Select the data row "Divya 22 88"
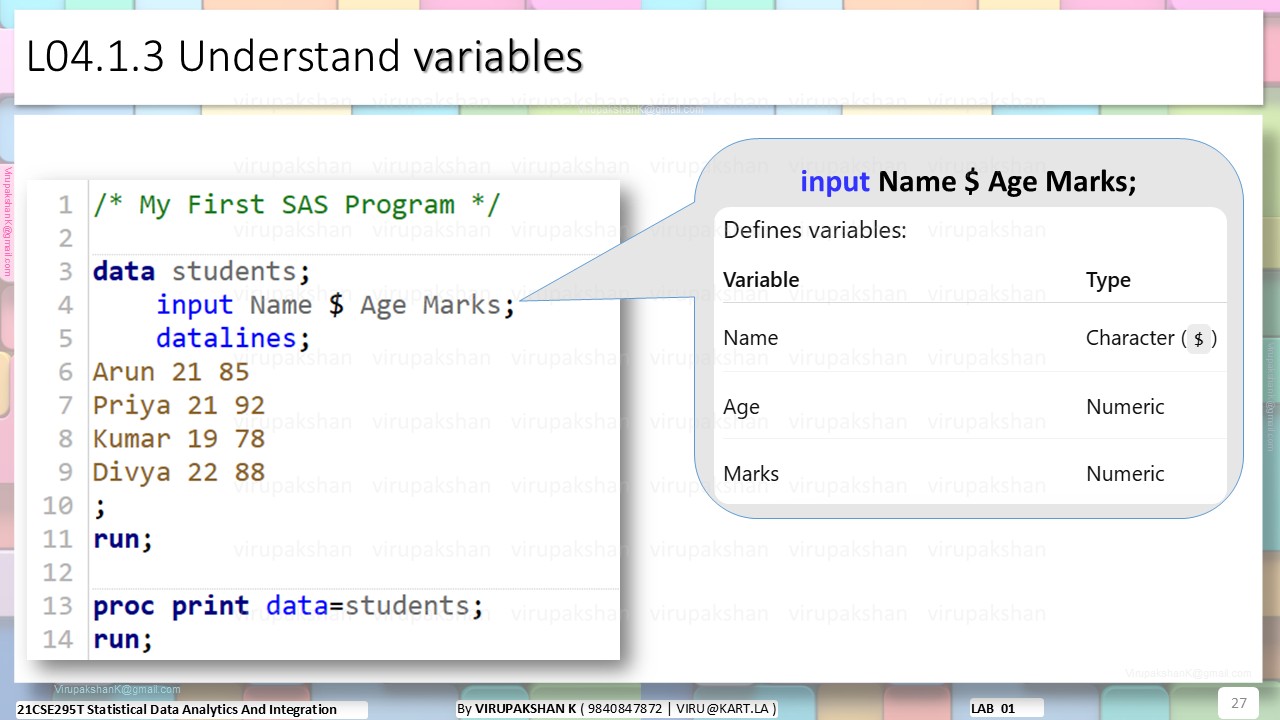1280x720 pixels. [x=179, y=472]
